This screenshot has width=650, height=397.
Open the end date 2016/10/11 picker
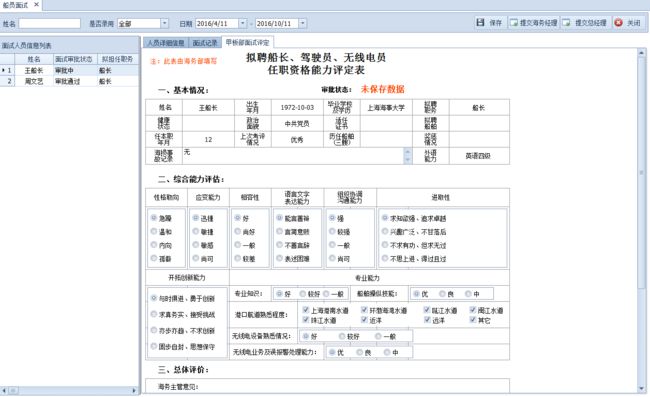click(x=303, y=24)
